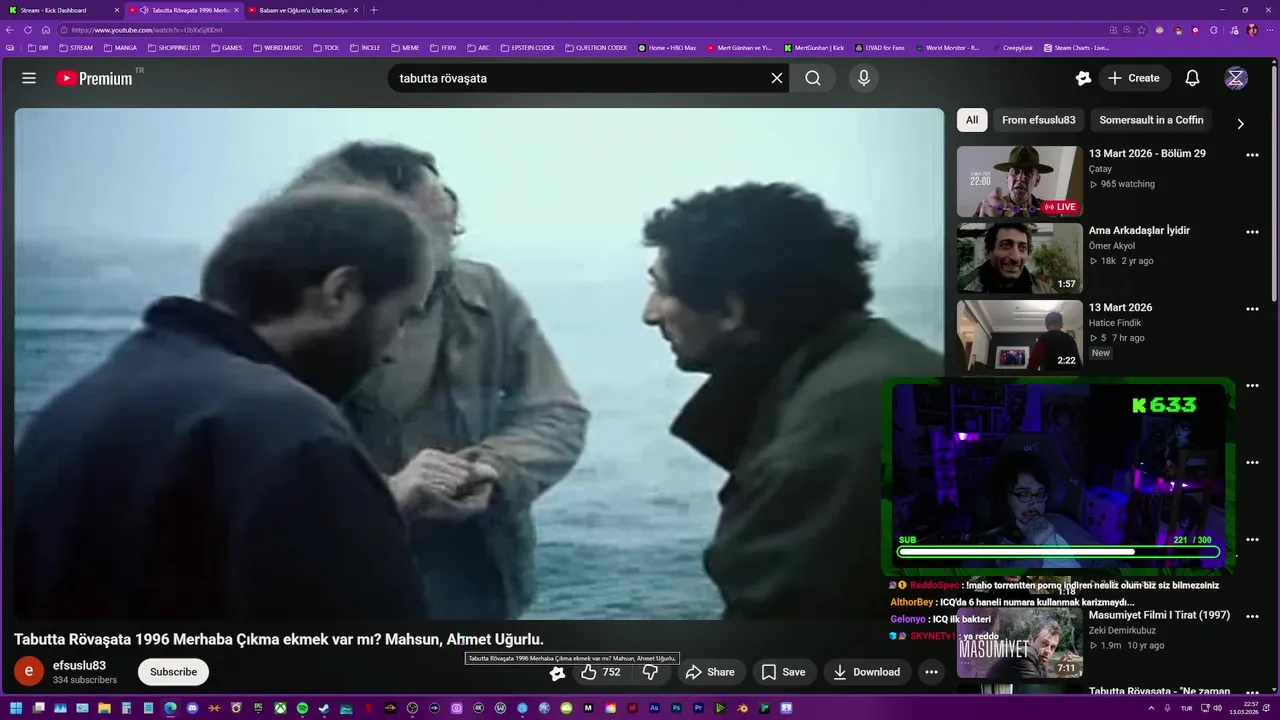Select From efsuslu83 filter chip

(1039, 120)
